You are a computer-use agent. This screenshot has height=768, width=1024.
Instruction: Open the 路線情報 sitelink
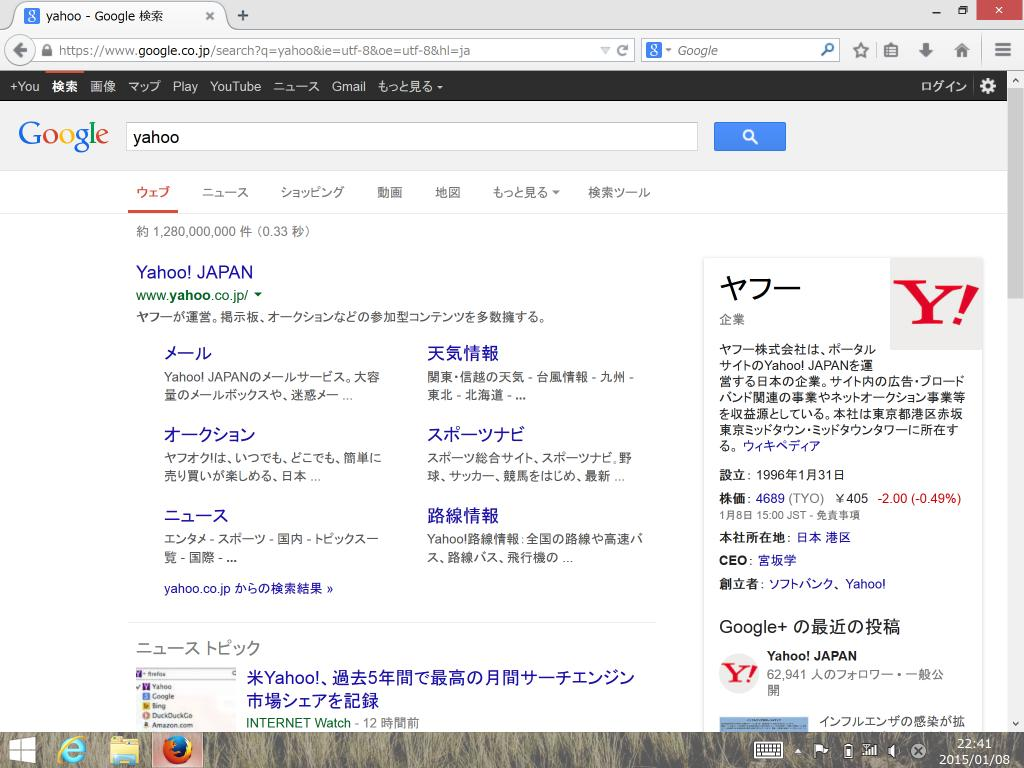coord(462,515)
